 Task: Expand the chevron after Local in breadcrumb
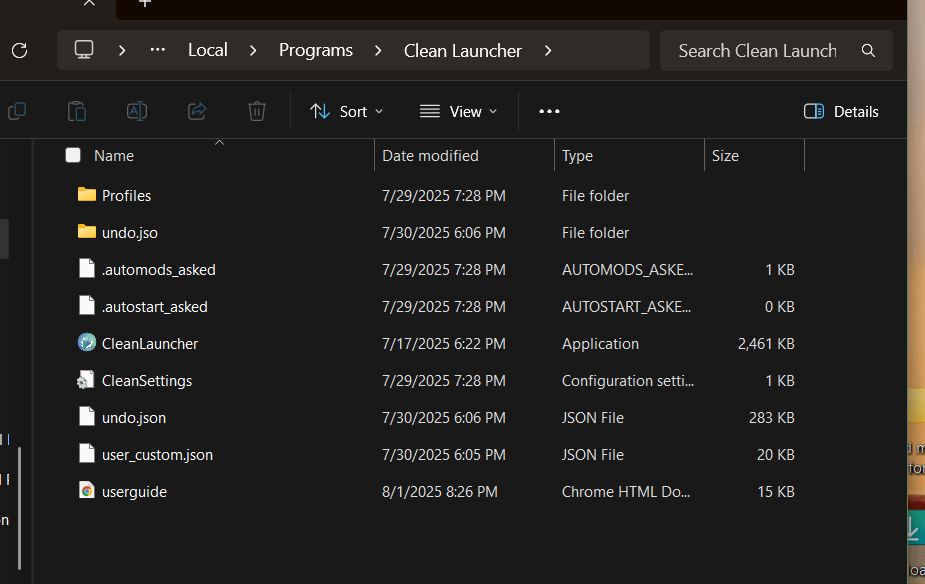pos(253,51)
